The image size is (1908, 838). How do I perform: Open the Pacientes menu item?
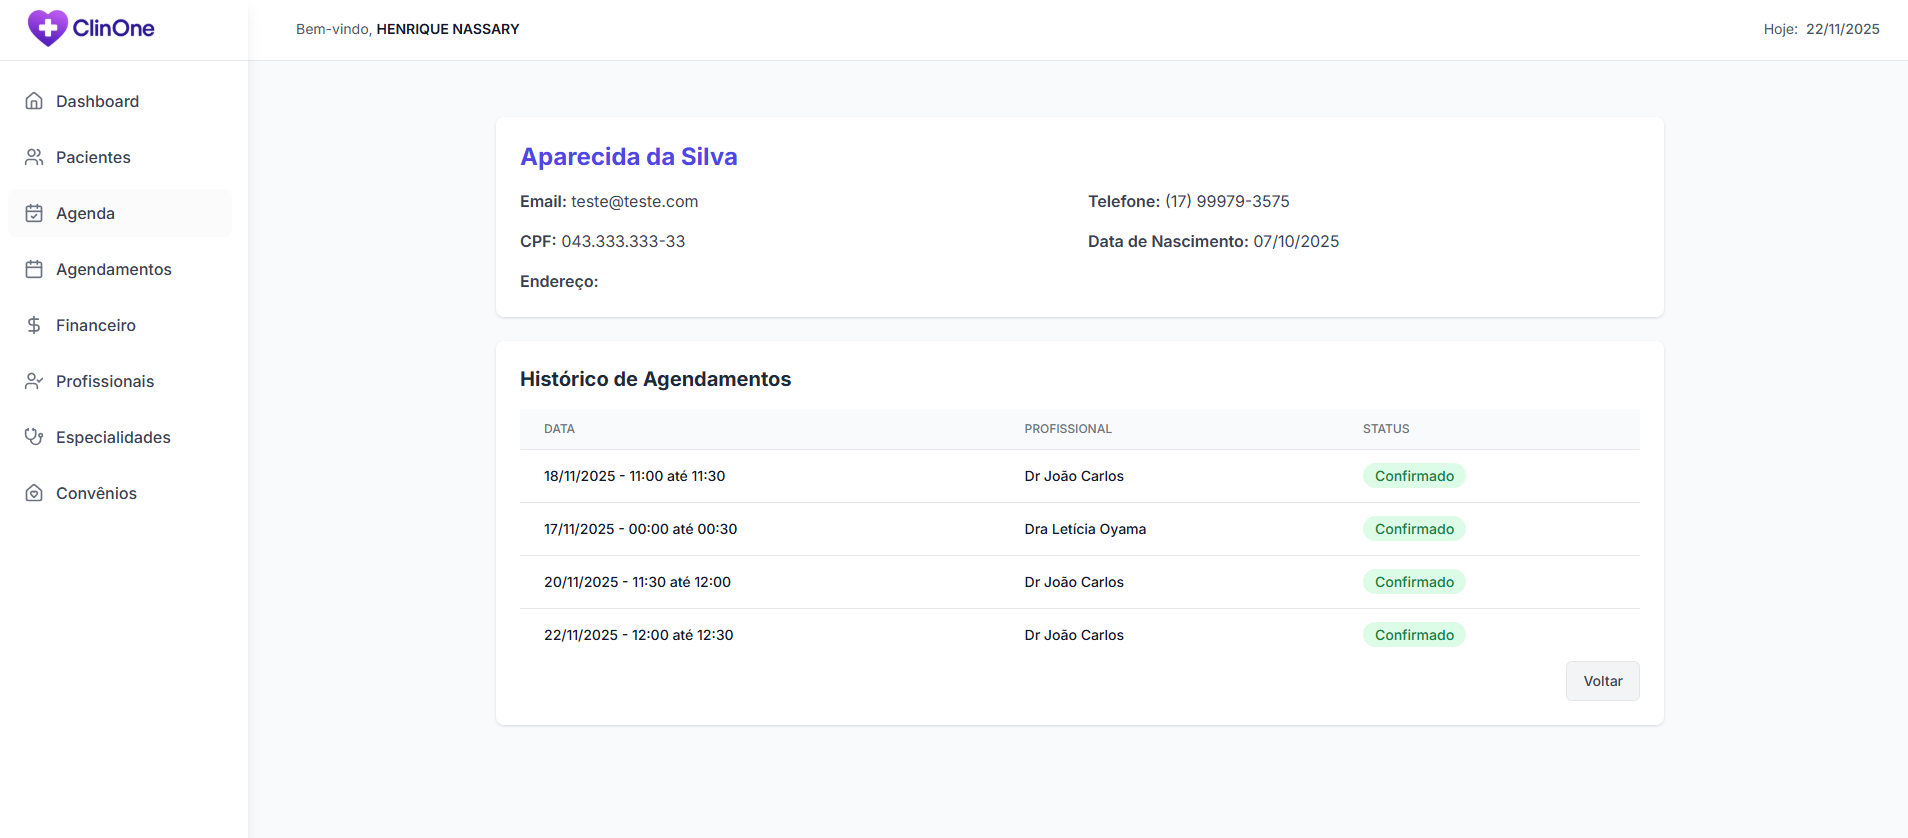(93, 157)
